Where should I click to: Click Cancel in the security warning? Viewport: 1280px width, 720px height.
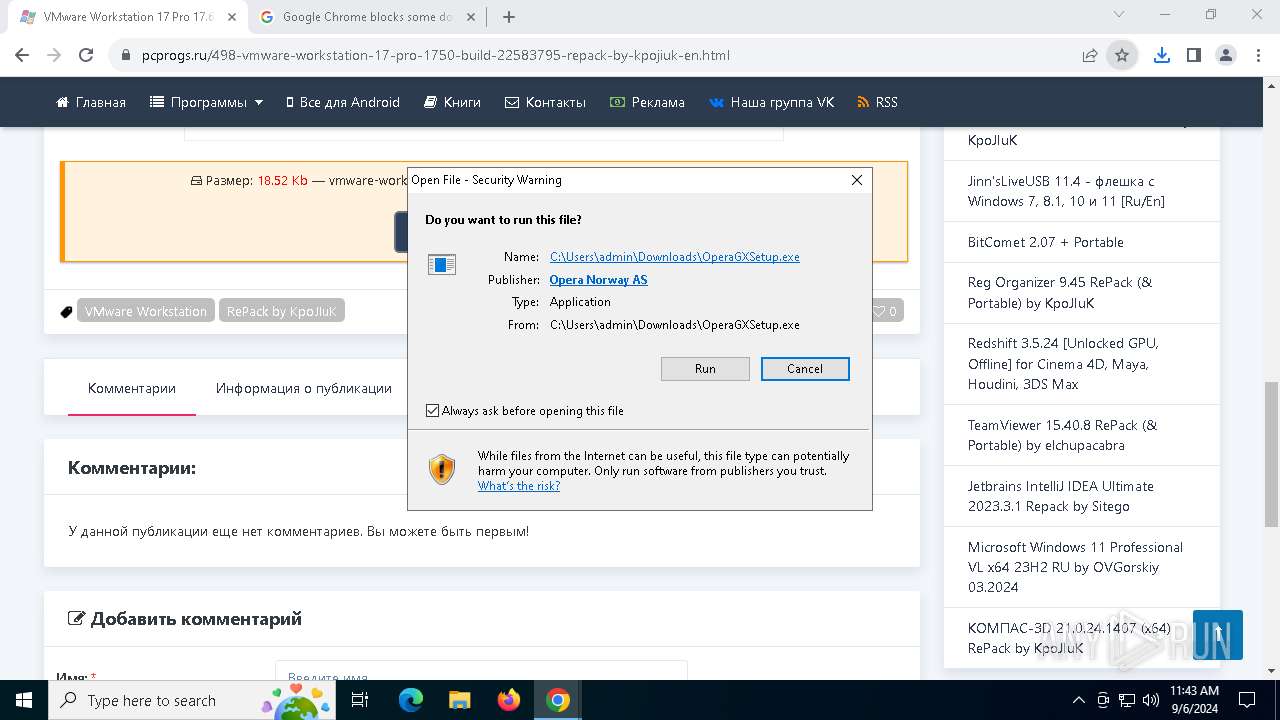(805, 369)
